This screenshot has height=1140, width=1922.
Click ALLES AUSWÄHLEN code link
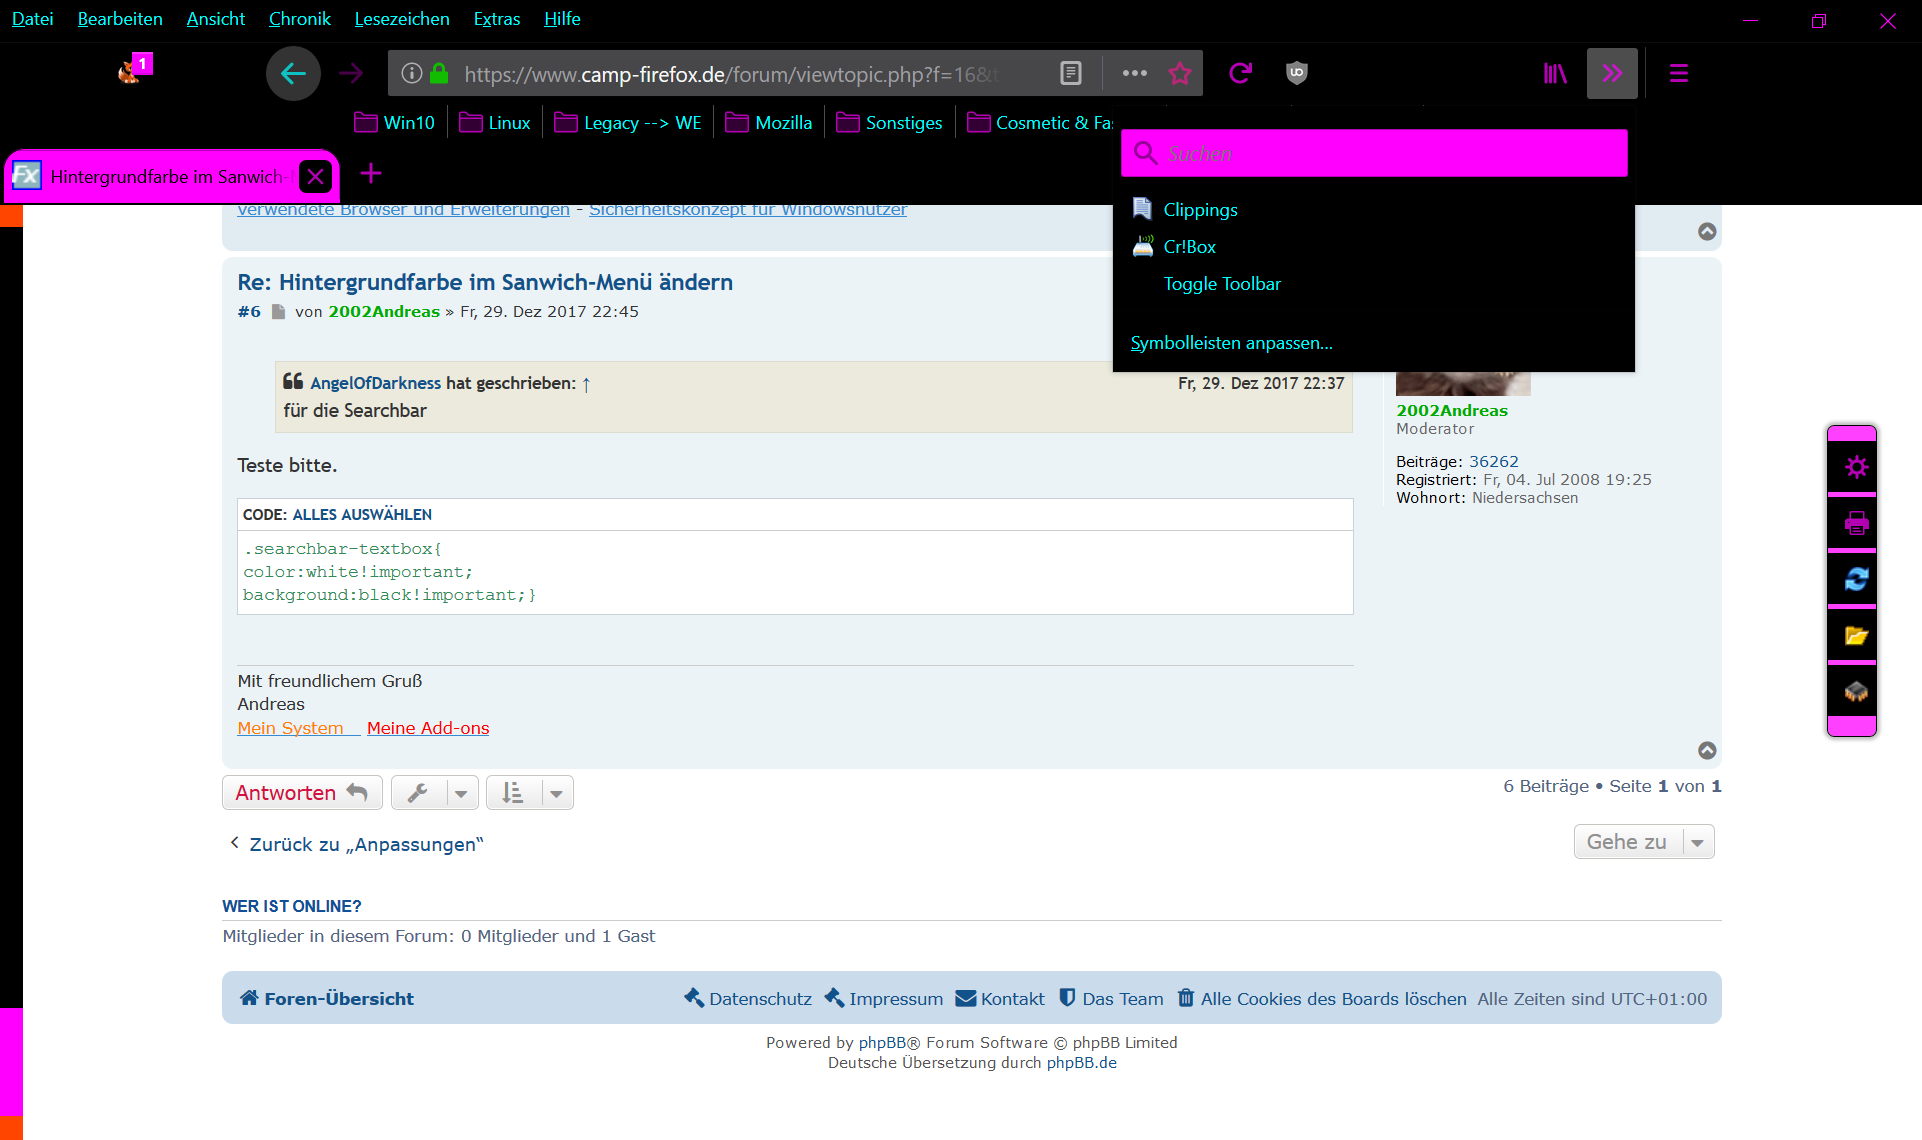click(x=362, y=515)
